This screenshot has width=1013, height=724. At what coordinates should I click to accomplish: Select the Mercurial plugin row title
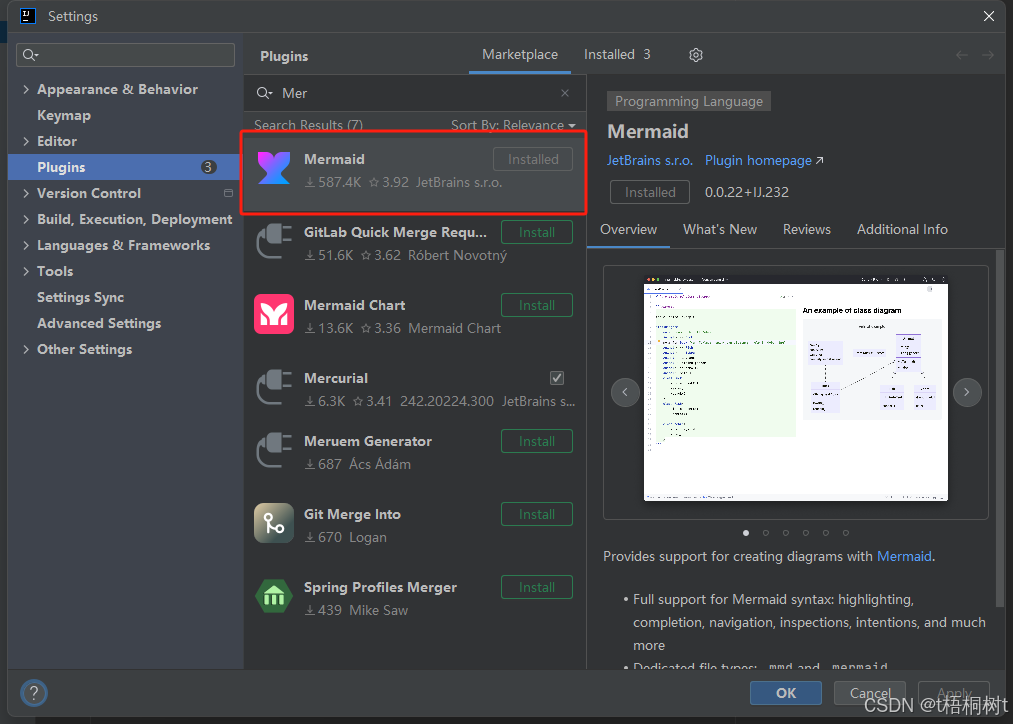click(336, 378)
